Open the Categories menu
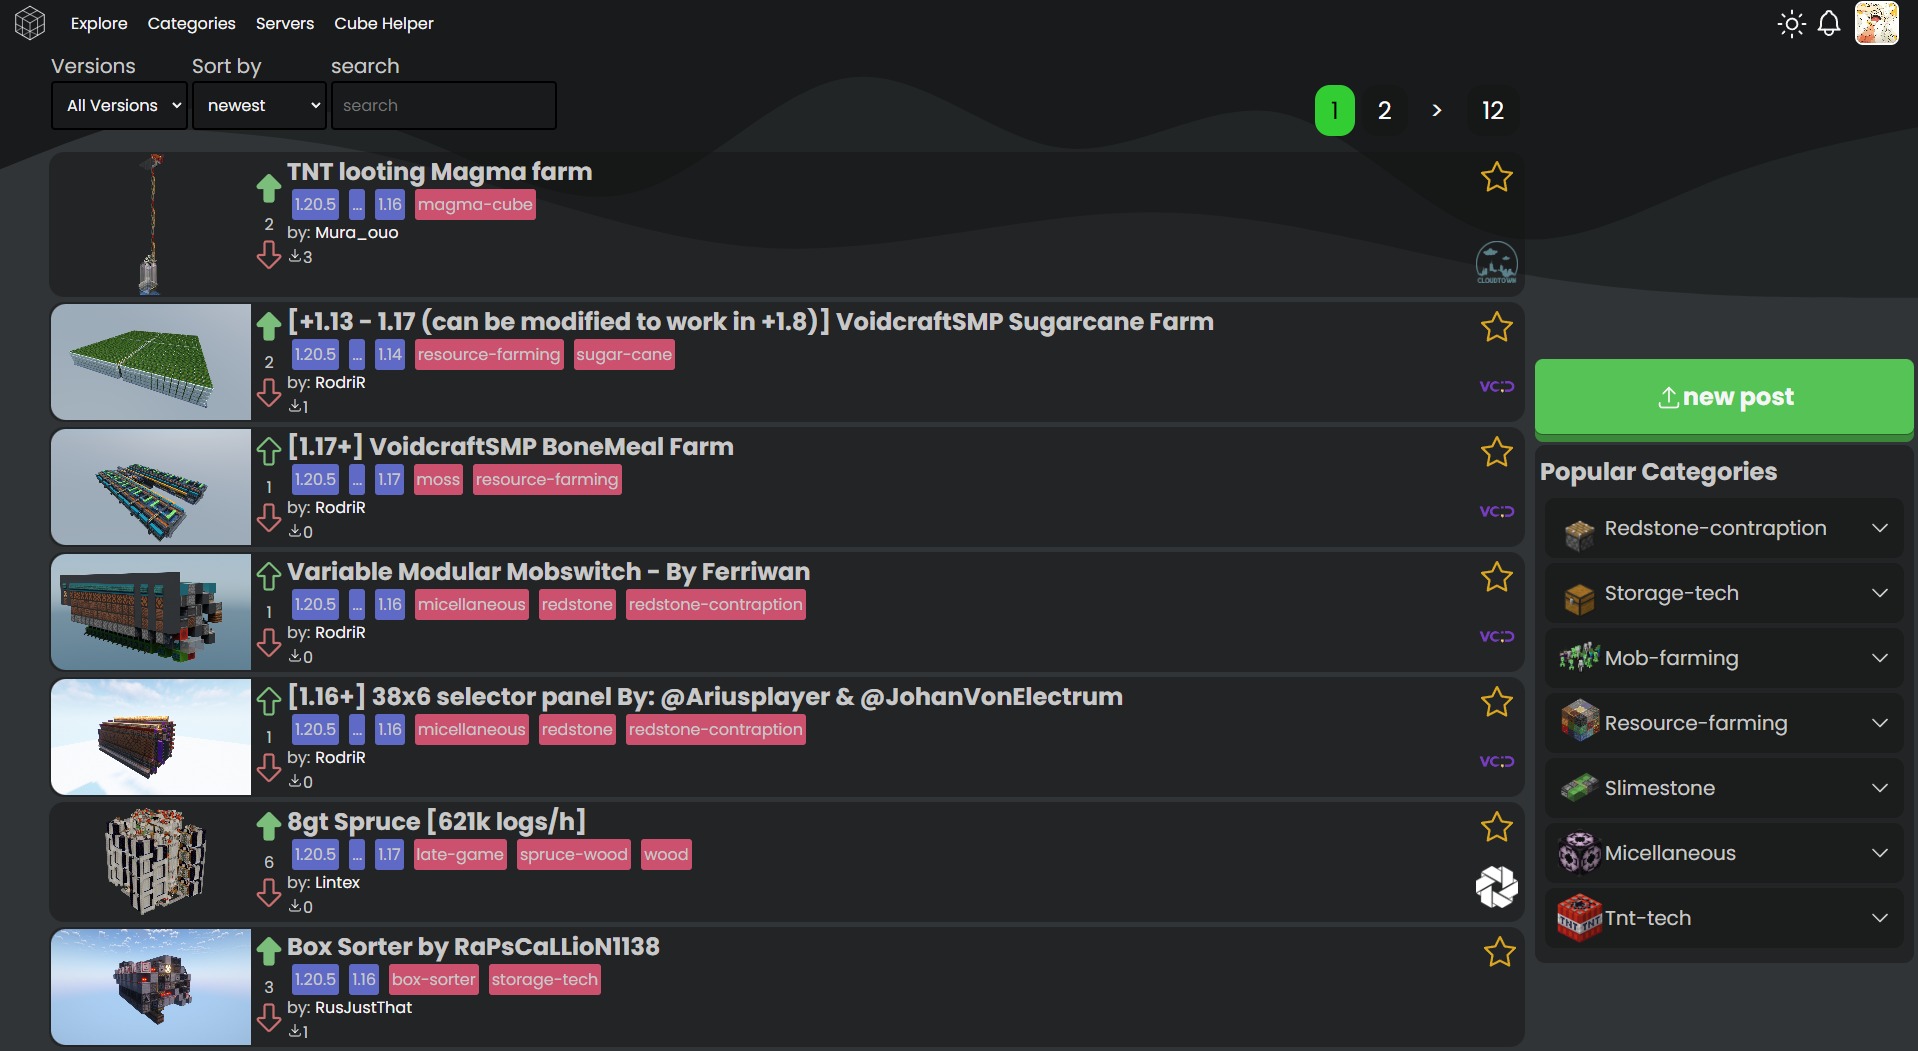1918x1051 pixels. [x=191, y=23]
